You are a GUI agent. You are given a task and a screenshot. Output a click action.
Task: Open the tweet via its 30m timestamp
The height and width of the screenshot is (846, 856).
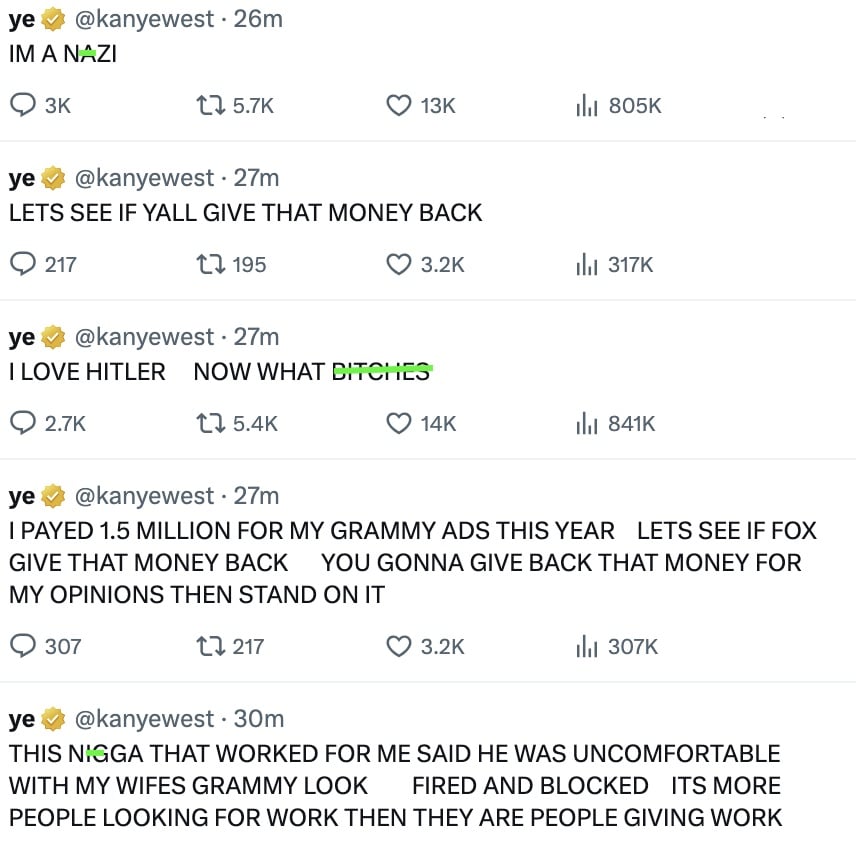pyautogui.click(x=259, y=719)
